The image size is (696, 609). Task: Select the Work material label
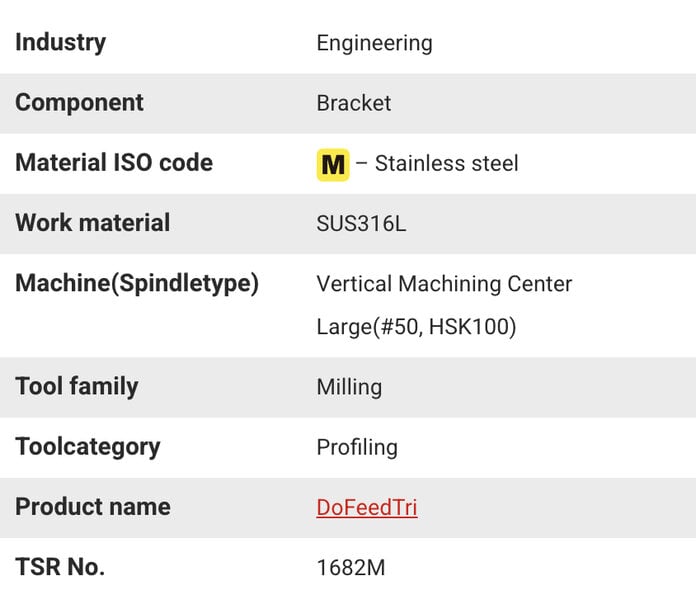pos(92,223)
